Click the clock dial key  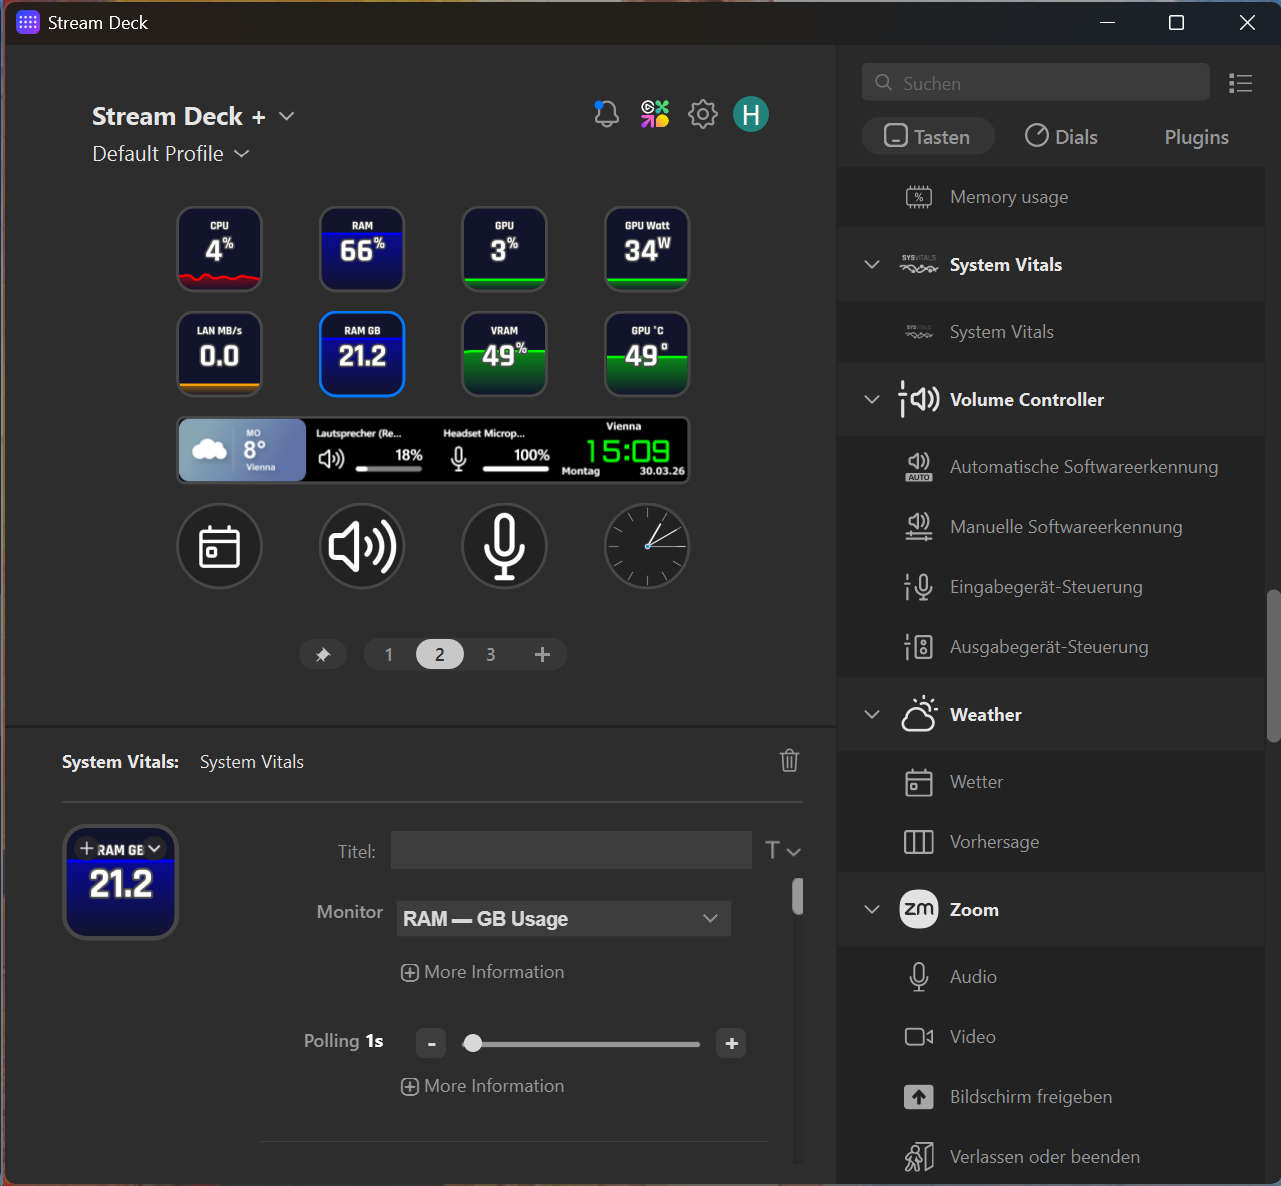pyautogui.click(x=646, y=546)
